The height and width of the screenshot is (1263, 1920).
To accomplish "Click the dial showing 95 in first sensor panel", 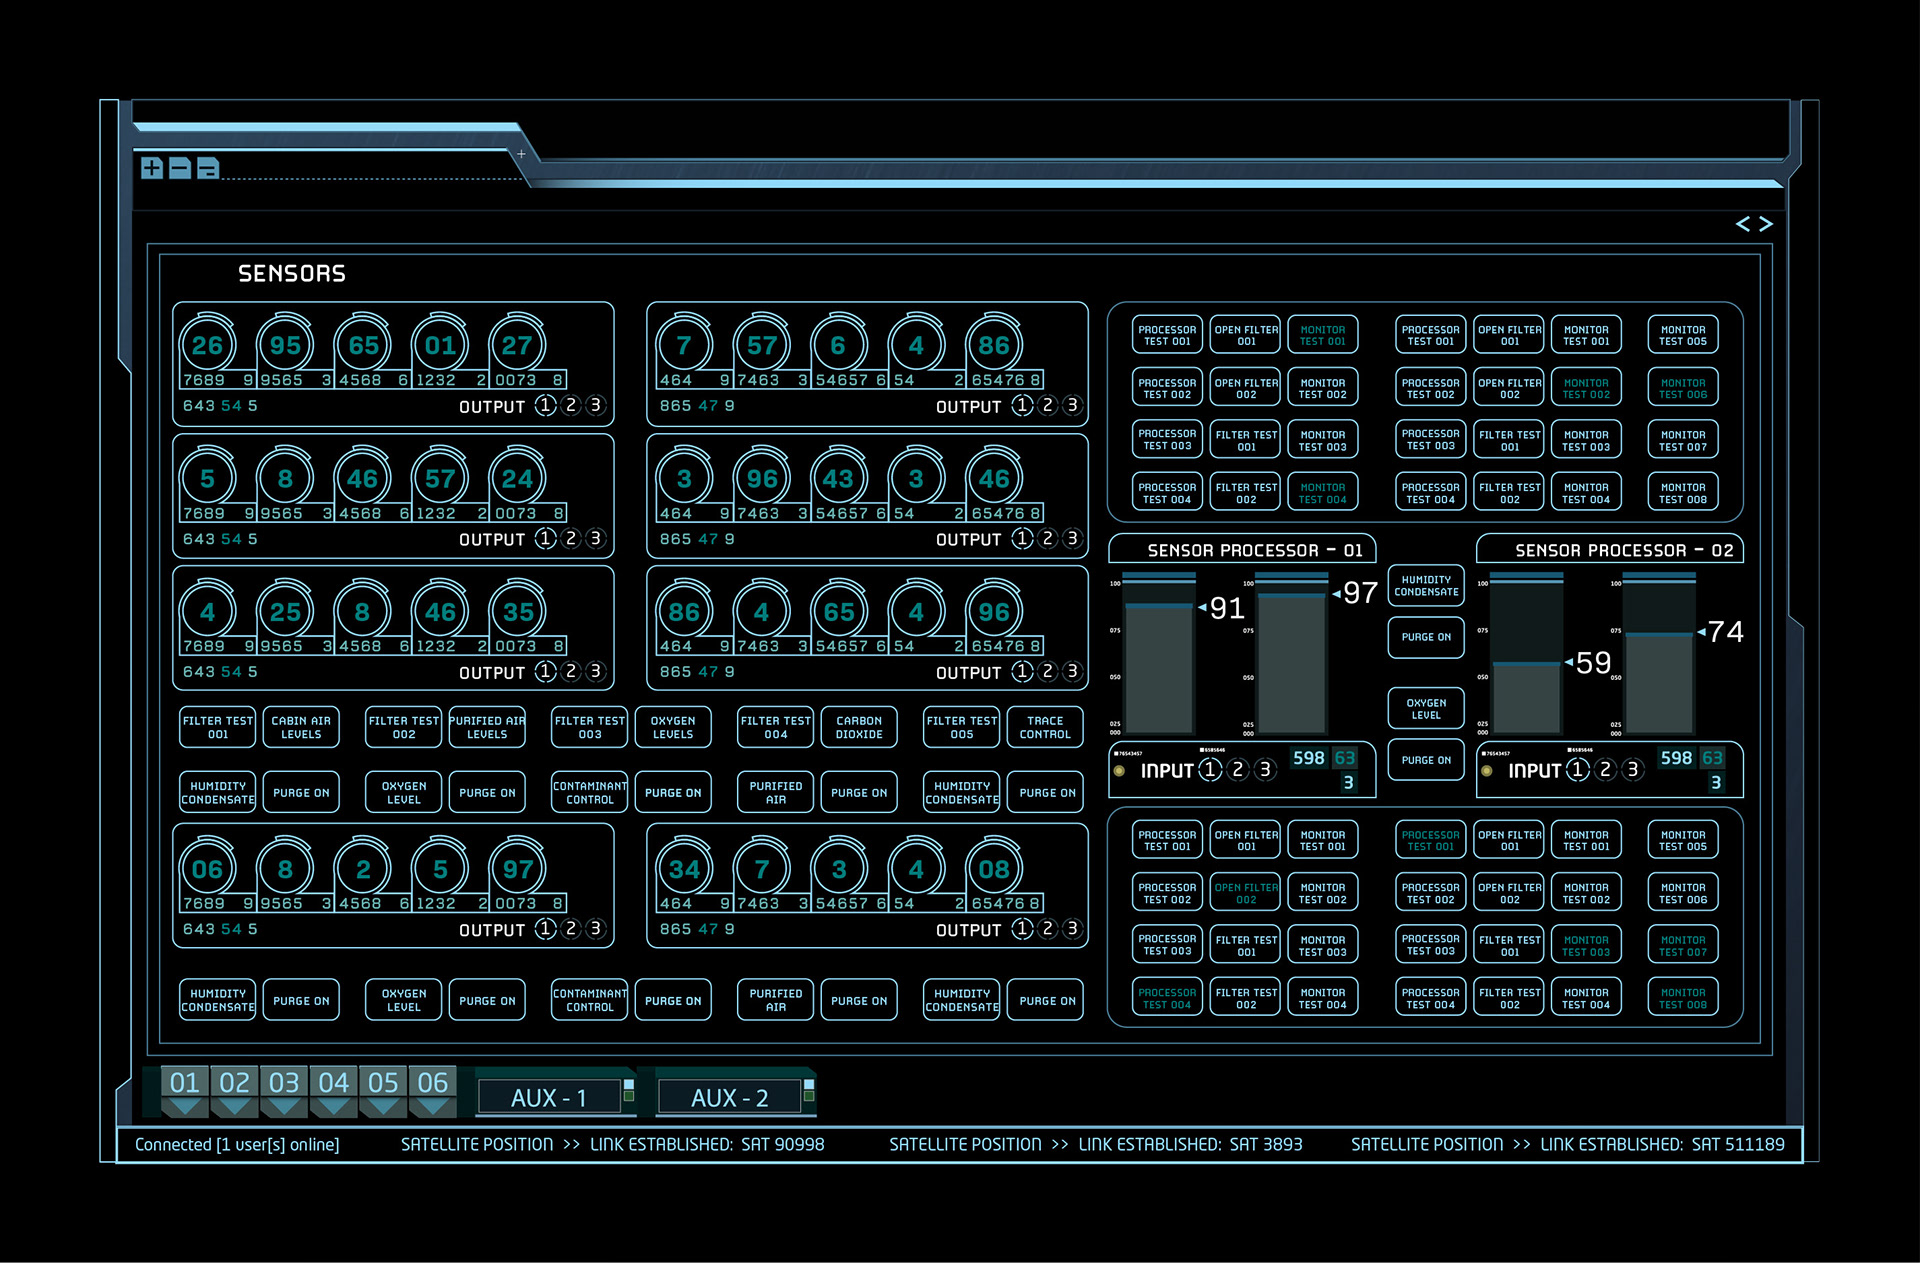I will click(x=285, y=346).
